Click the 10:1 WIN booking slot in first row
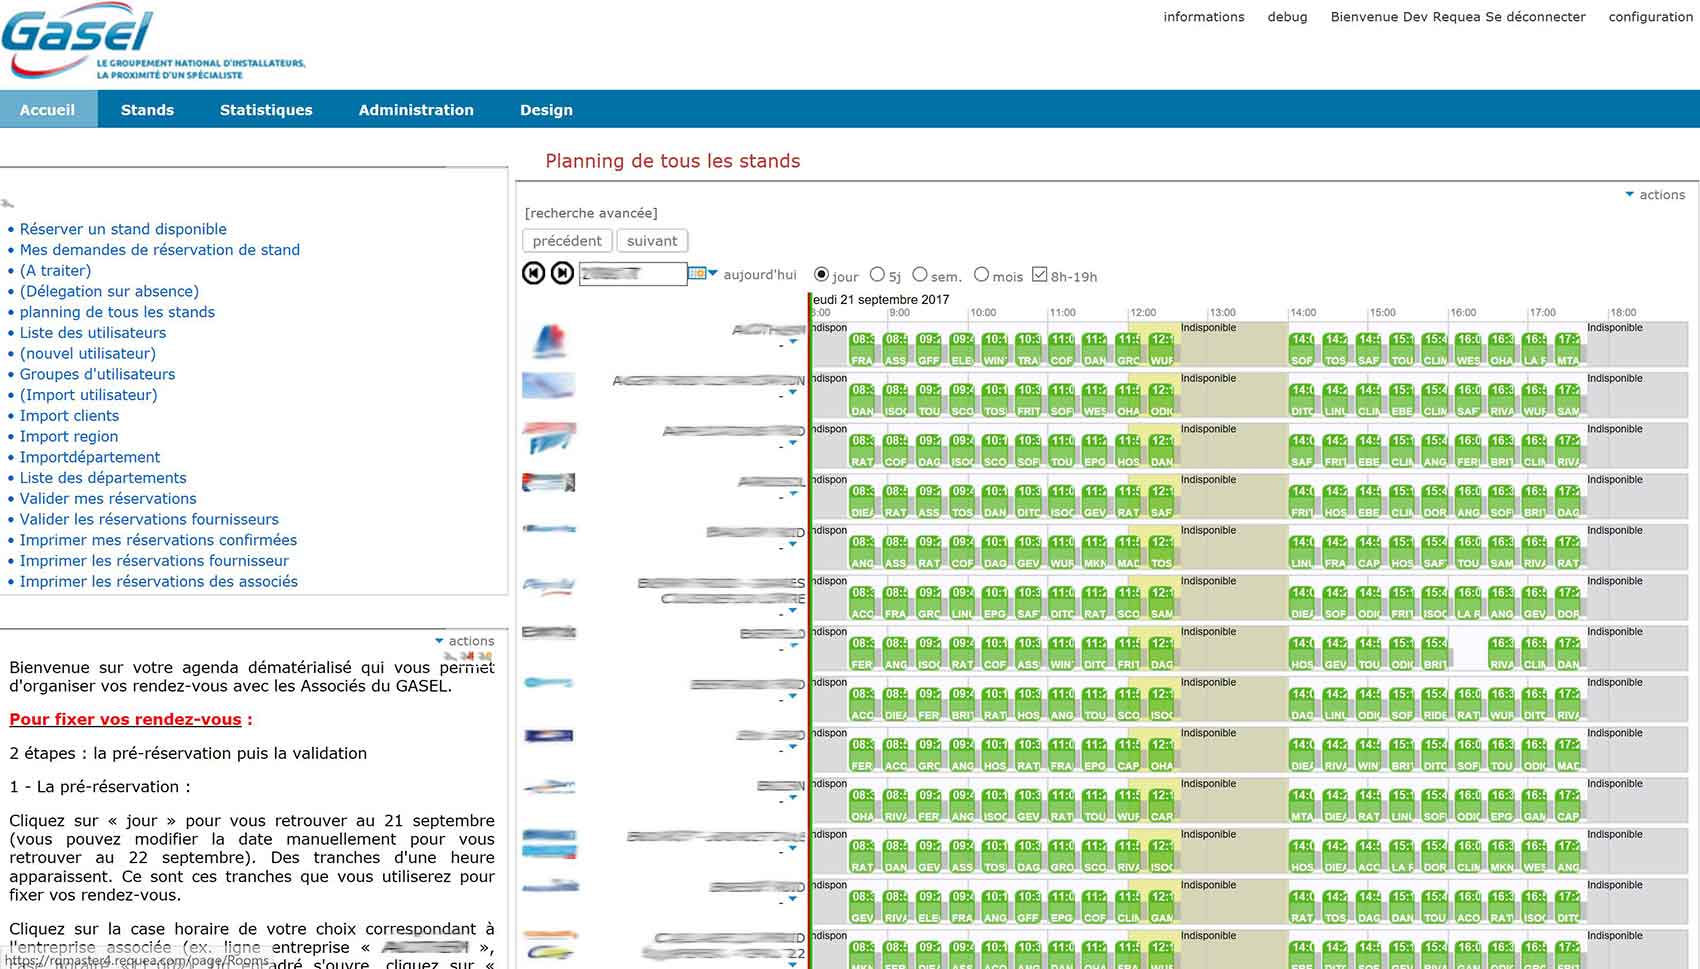This screenshot has width=1700, height=969. (995, 350)
